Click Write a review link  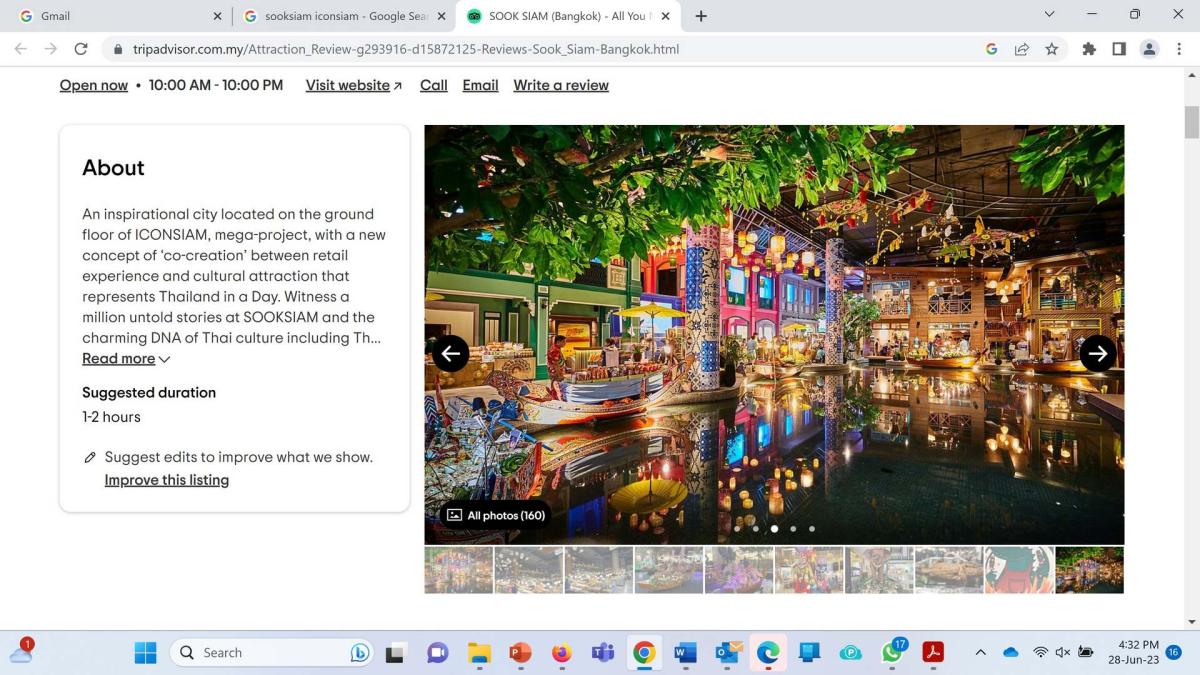[561, 85]
